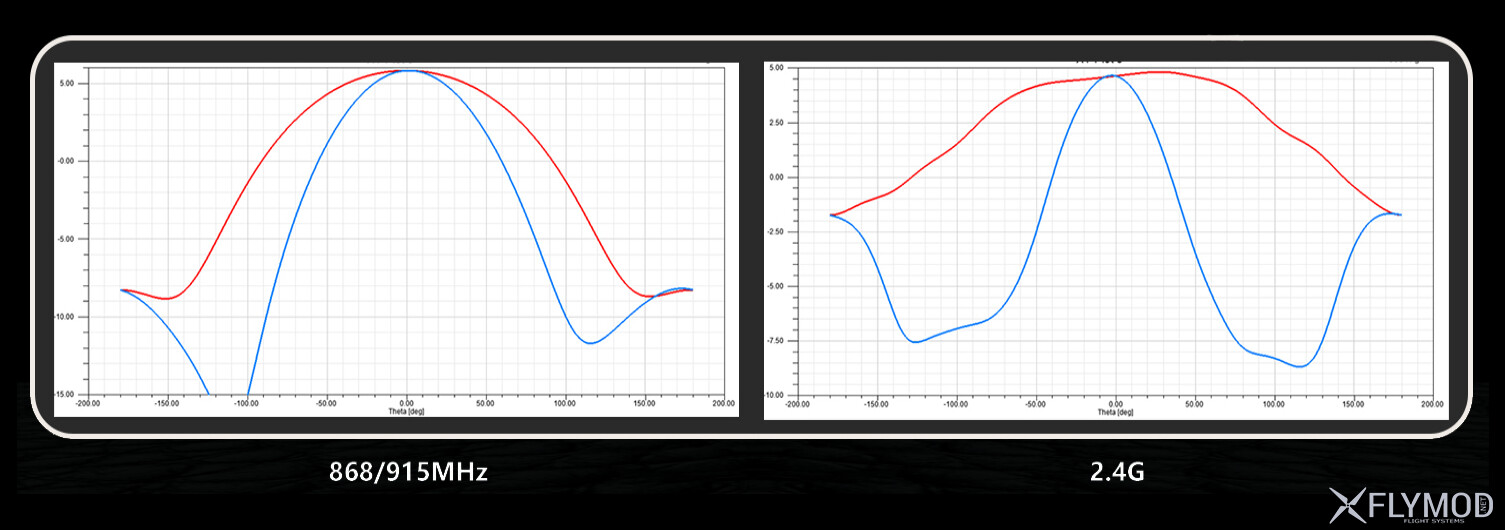Screen dimensions: 1505x530
Task: Select the 2.4G caption label
Action: click(x=1117, y=472)
